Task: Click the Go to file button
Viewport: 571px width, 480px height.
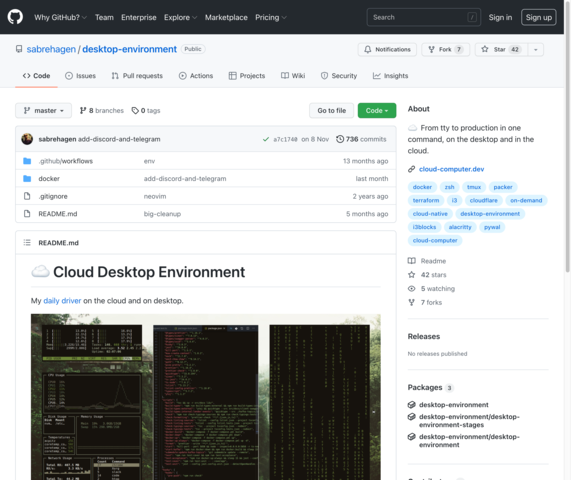Action: pos(331,110)
